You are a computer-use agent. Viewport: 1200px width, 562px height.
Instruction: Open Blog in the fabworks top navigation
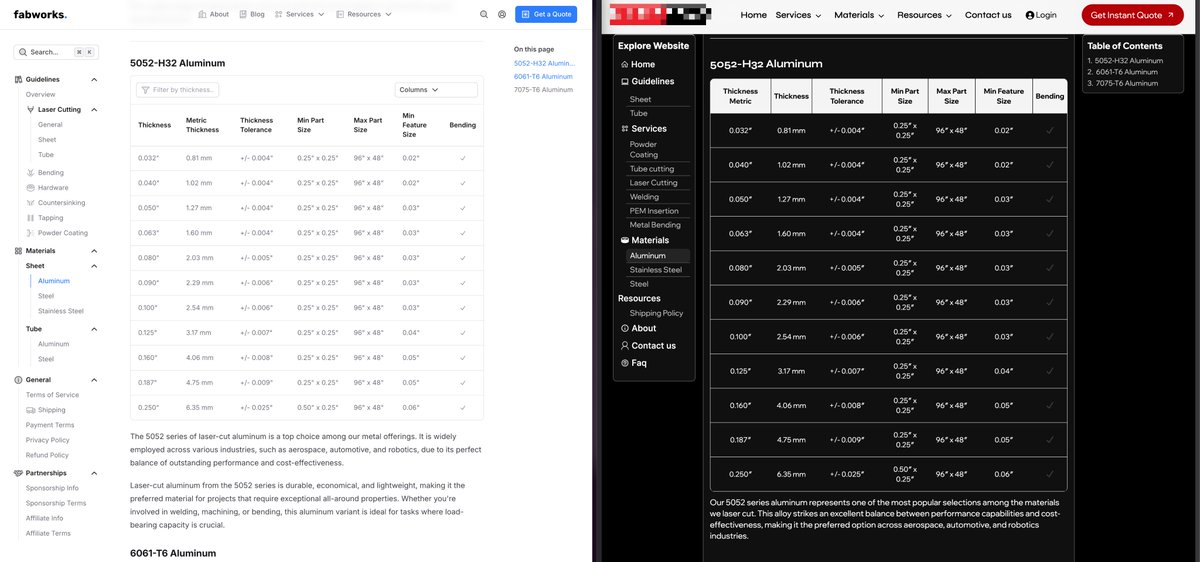(x=251, y=14)
